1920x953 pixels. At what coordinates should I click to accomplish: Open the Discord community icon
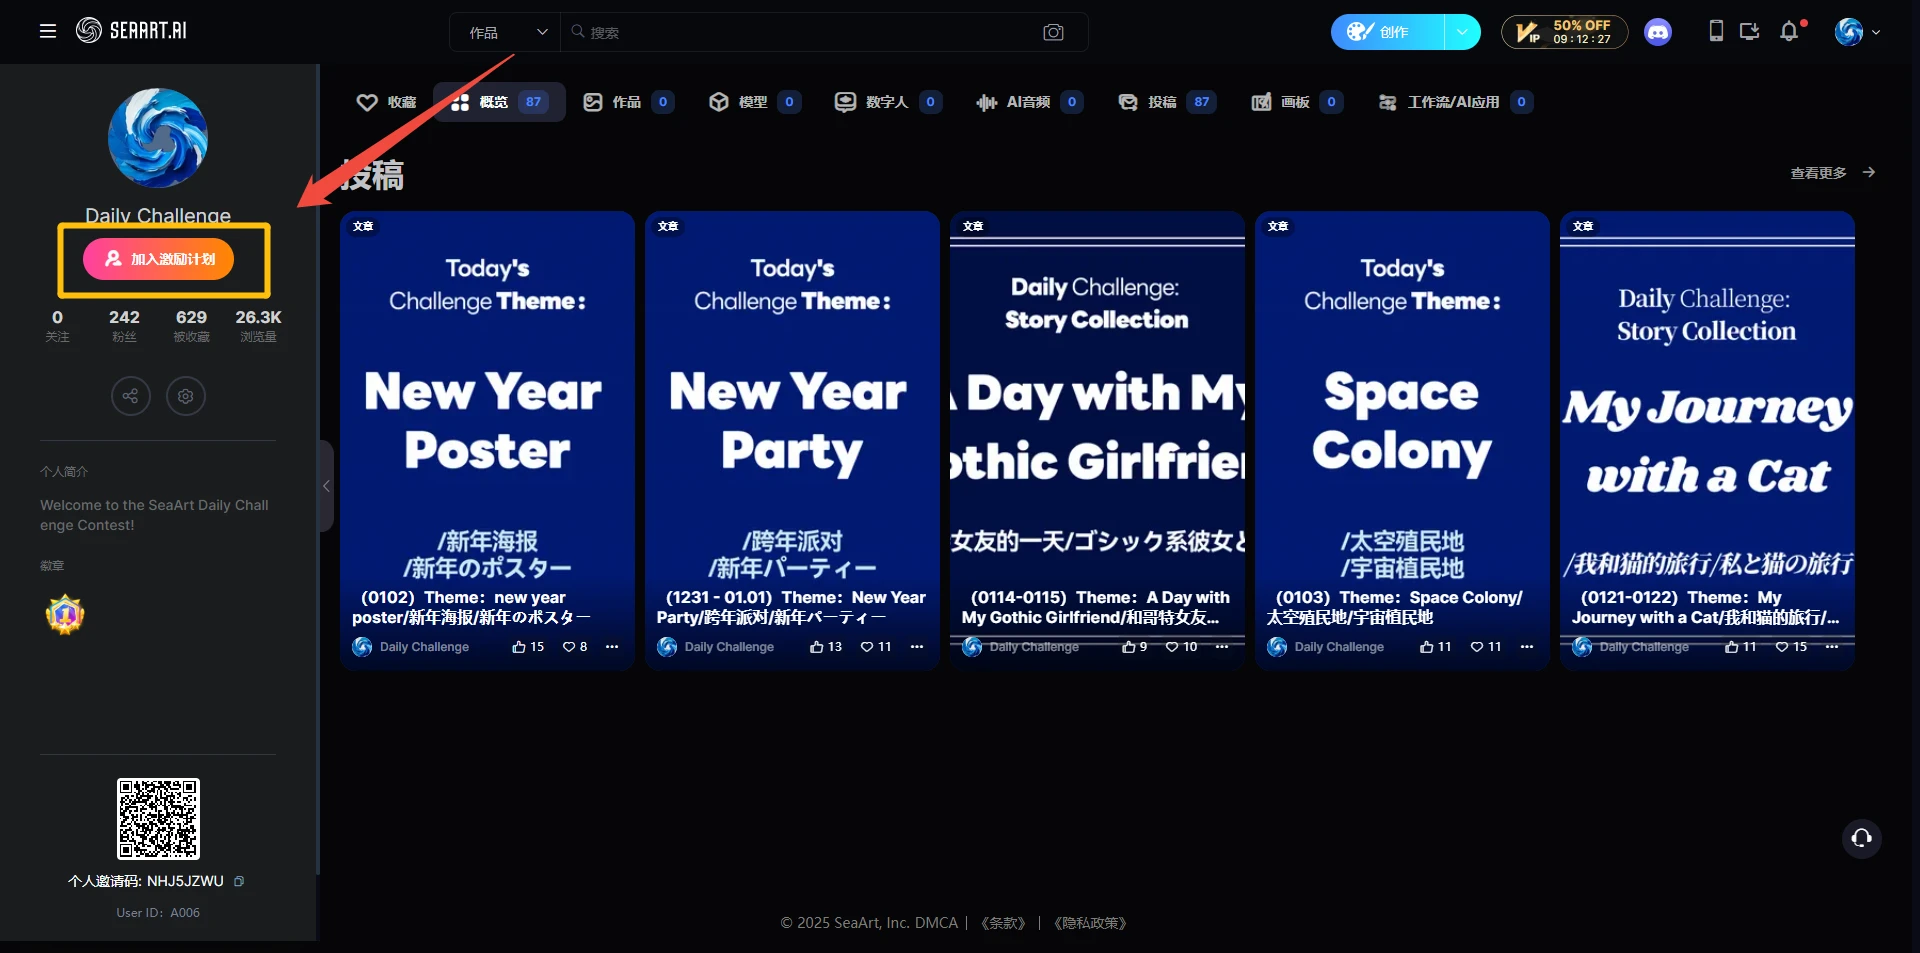click(1658, 31)
